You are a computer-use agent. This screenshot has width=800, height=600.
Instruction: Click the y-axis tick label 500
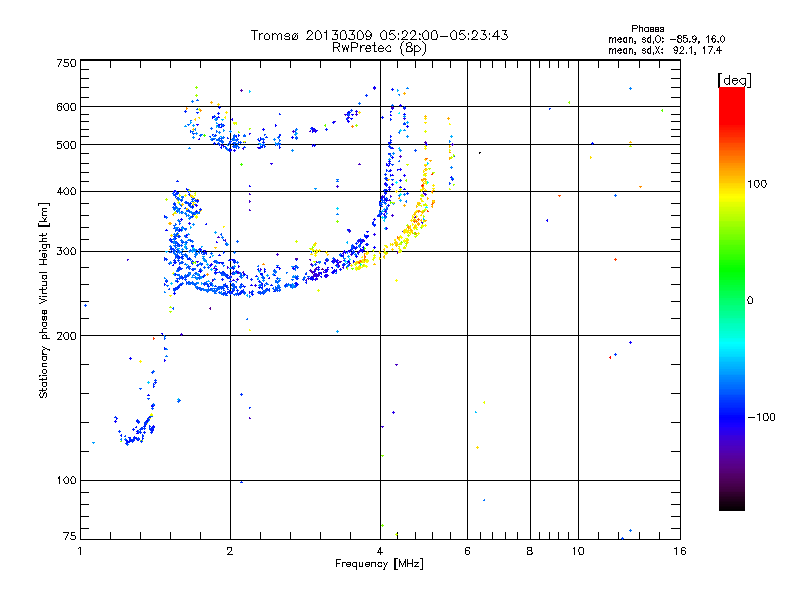click(x=66, y=145)
